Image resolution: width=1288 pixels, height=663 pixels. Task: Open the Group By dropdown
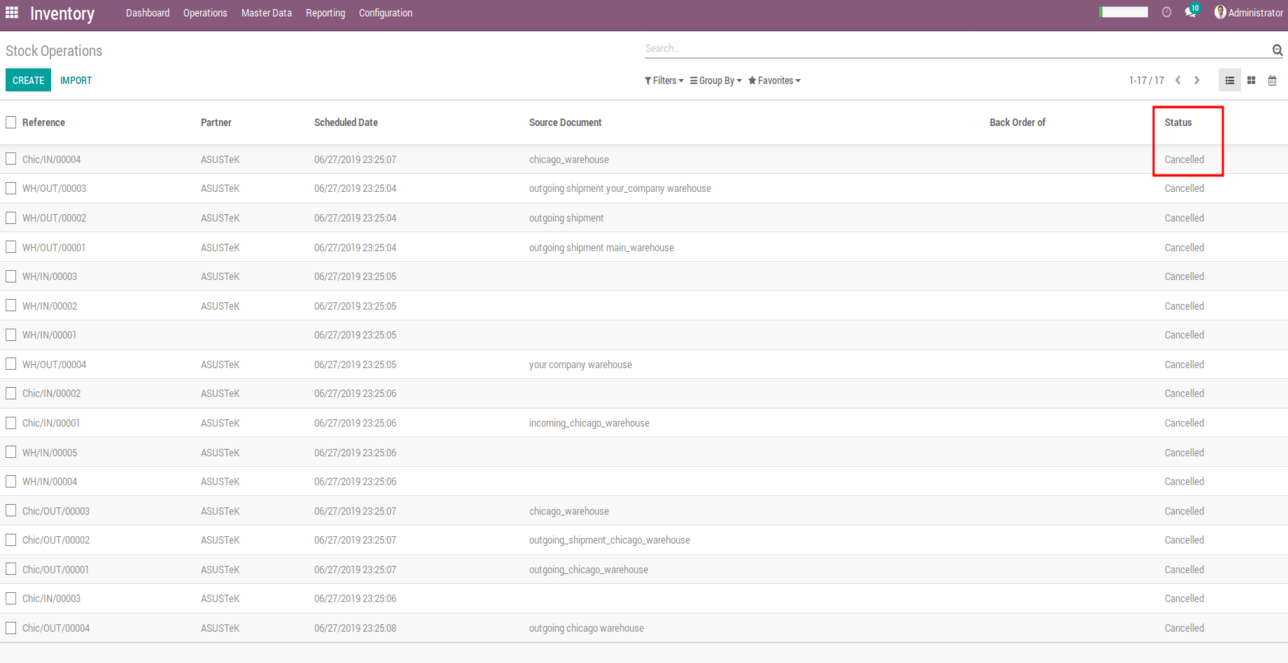716,81
